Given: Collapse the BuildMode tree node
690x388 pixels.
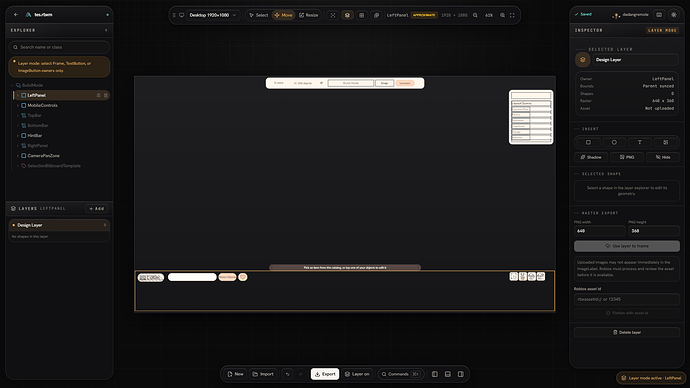Looking at the screenshot, I should (x=12, y=85).
